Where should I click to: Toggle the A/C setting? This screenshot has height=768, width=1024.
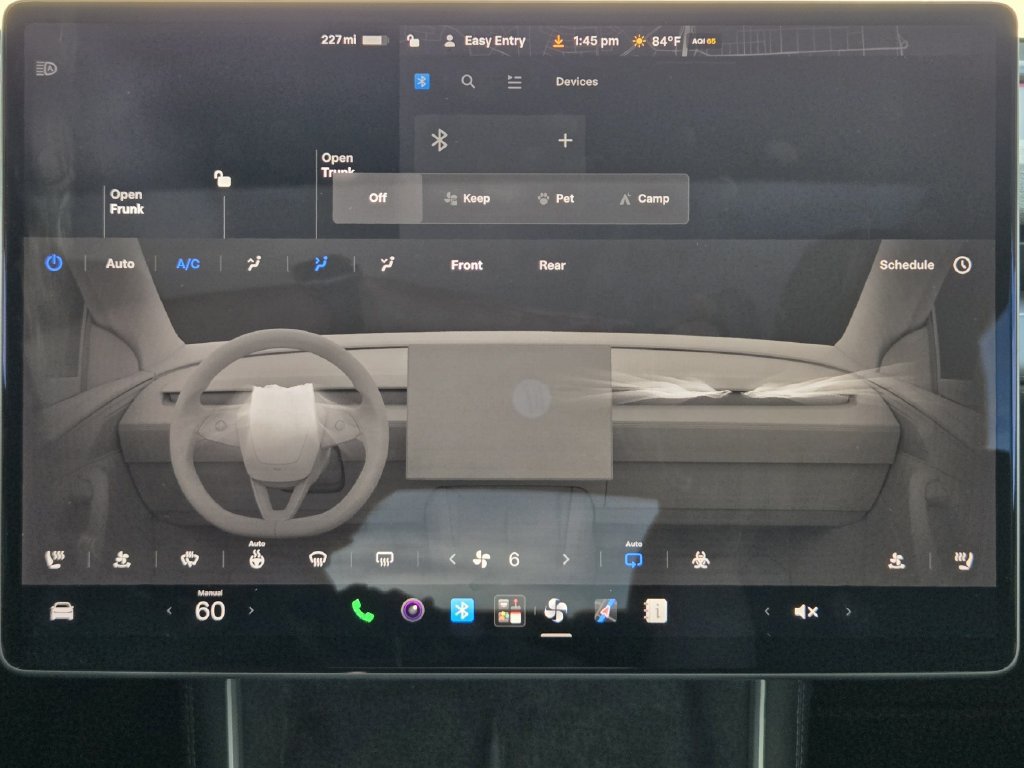(x=188, y=264)
